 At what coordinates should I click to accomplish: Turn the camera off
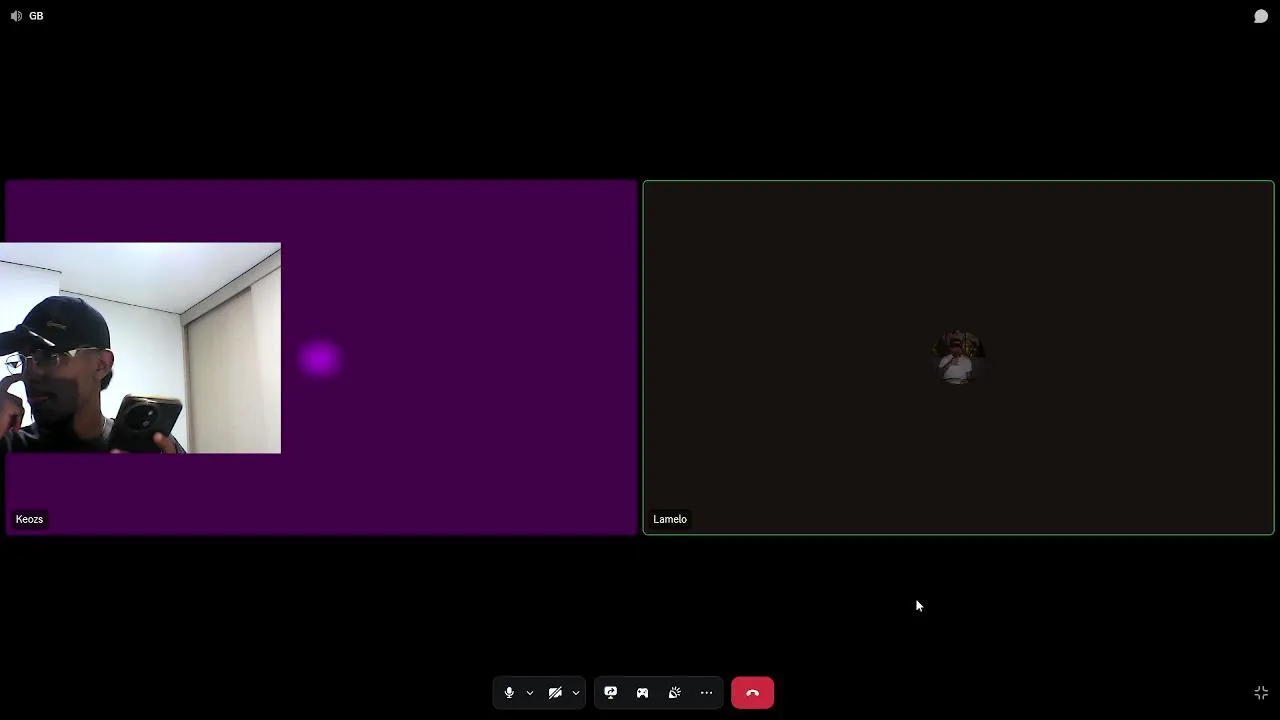555,693
